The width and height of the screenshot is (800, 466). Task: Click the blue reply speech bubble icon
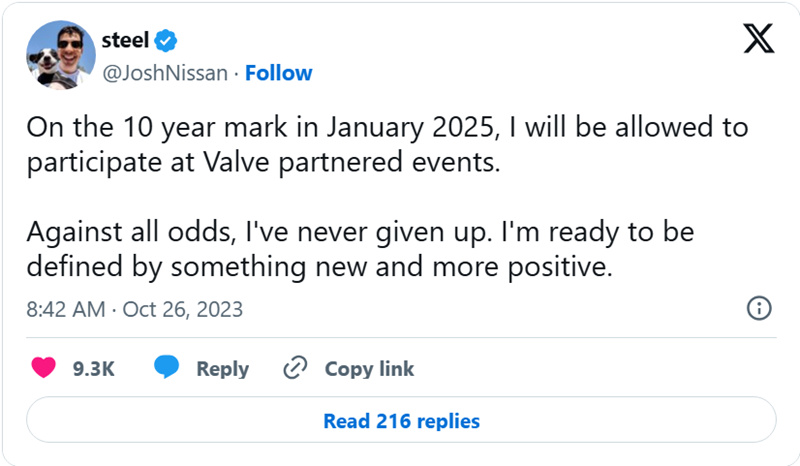pyautogui.click(x=166, y=367)
